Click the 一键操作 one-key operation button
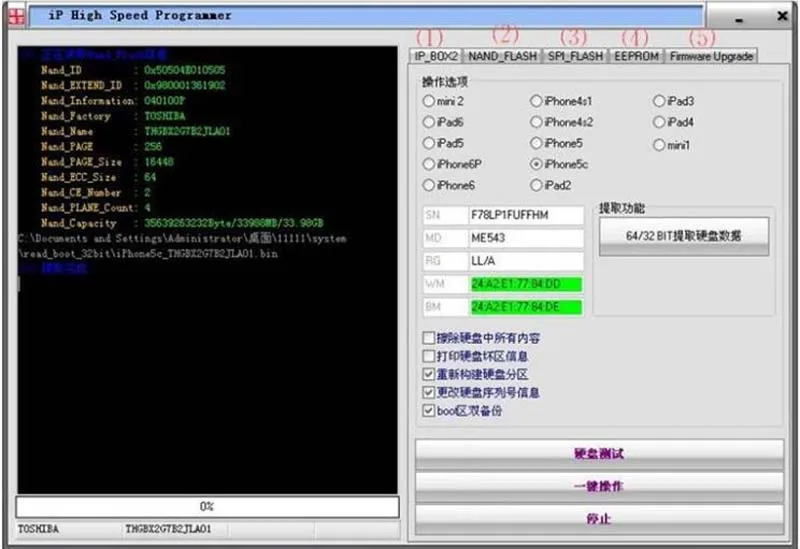The width and height of the screenshot is (800, 549). point(599,486)
